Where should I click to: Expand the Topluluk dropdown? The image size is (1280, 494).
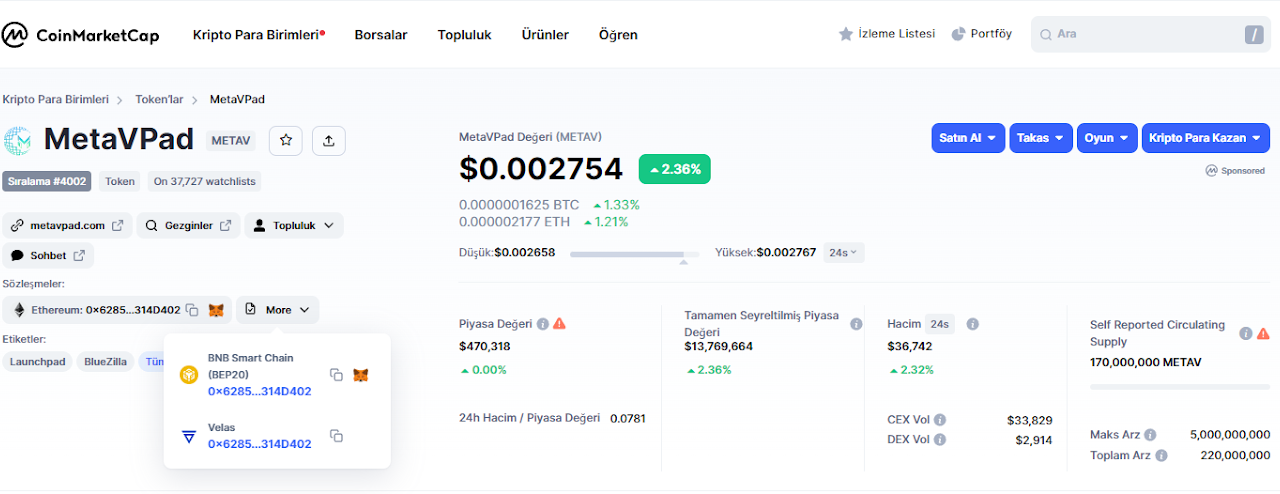(294, 225)
